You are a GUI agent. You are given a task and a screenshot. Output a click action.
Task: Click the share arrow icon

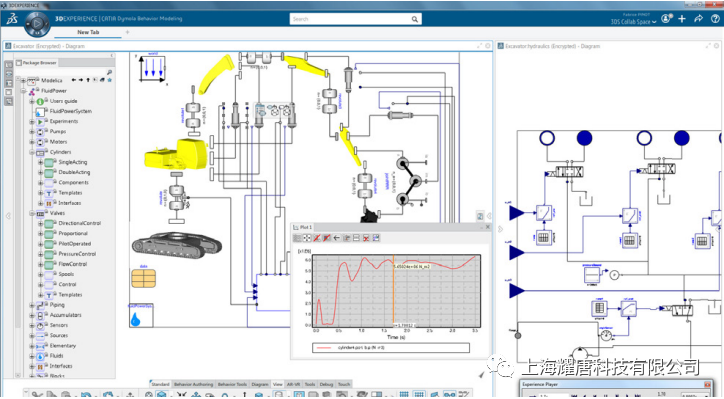click(x=699, y=19)
